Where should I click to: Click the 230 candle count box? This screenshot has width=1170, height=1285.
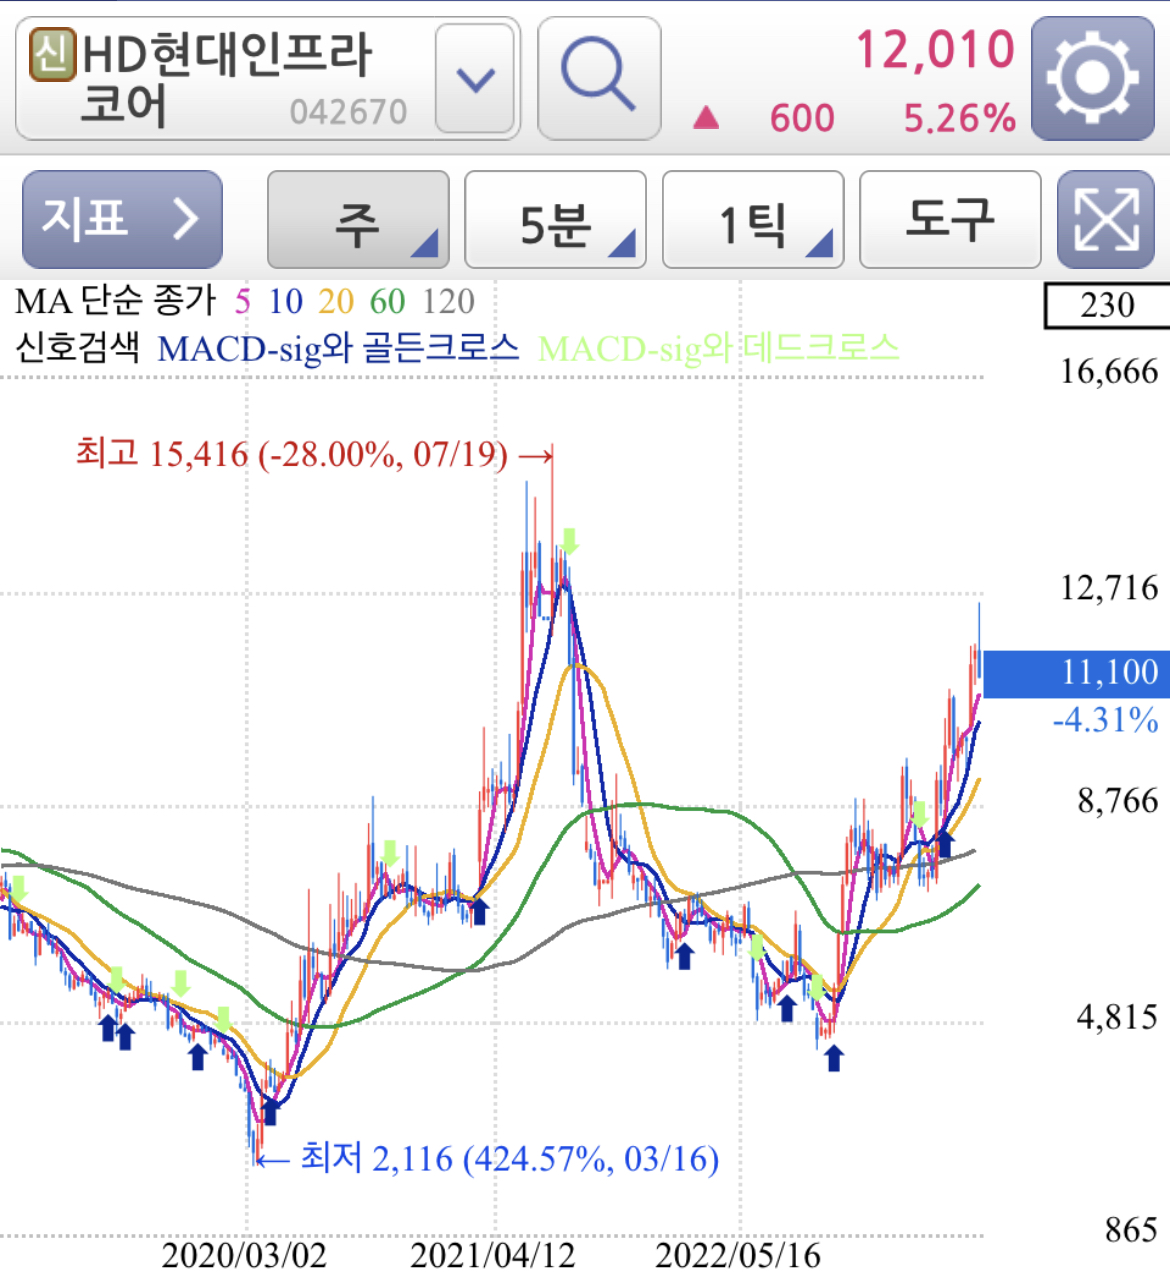pos(1107,305)
